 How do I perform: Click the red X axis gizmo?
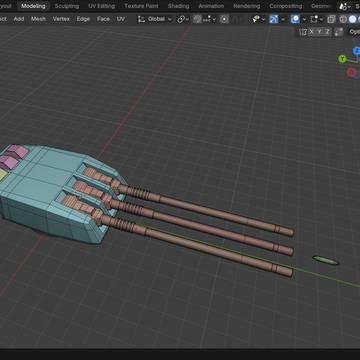click(351, 72)
